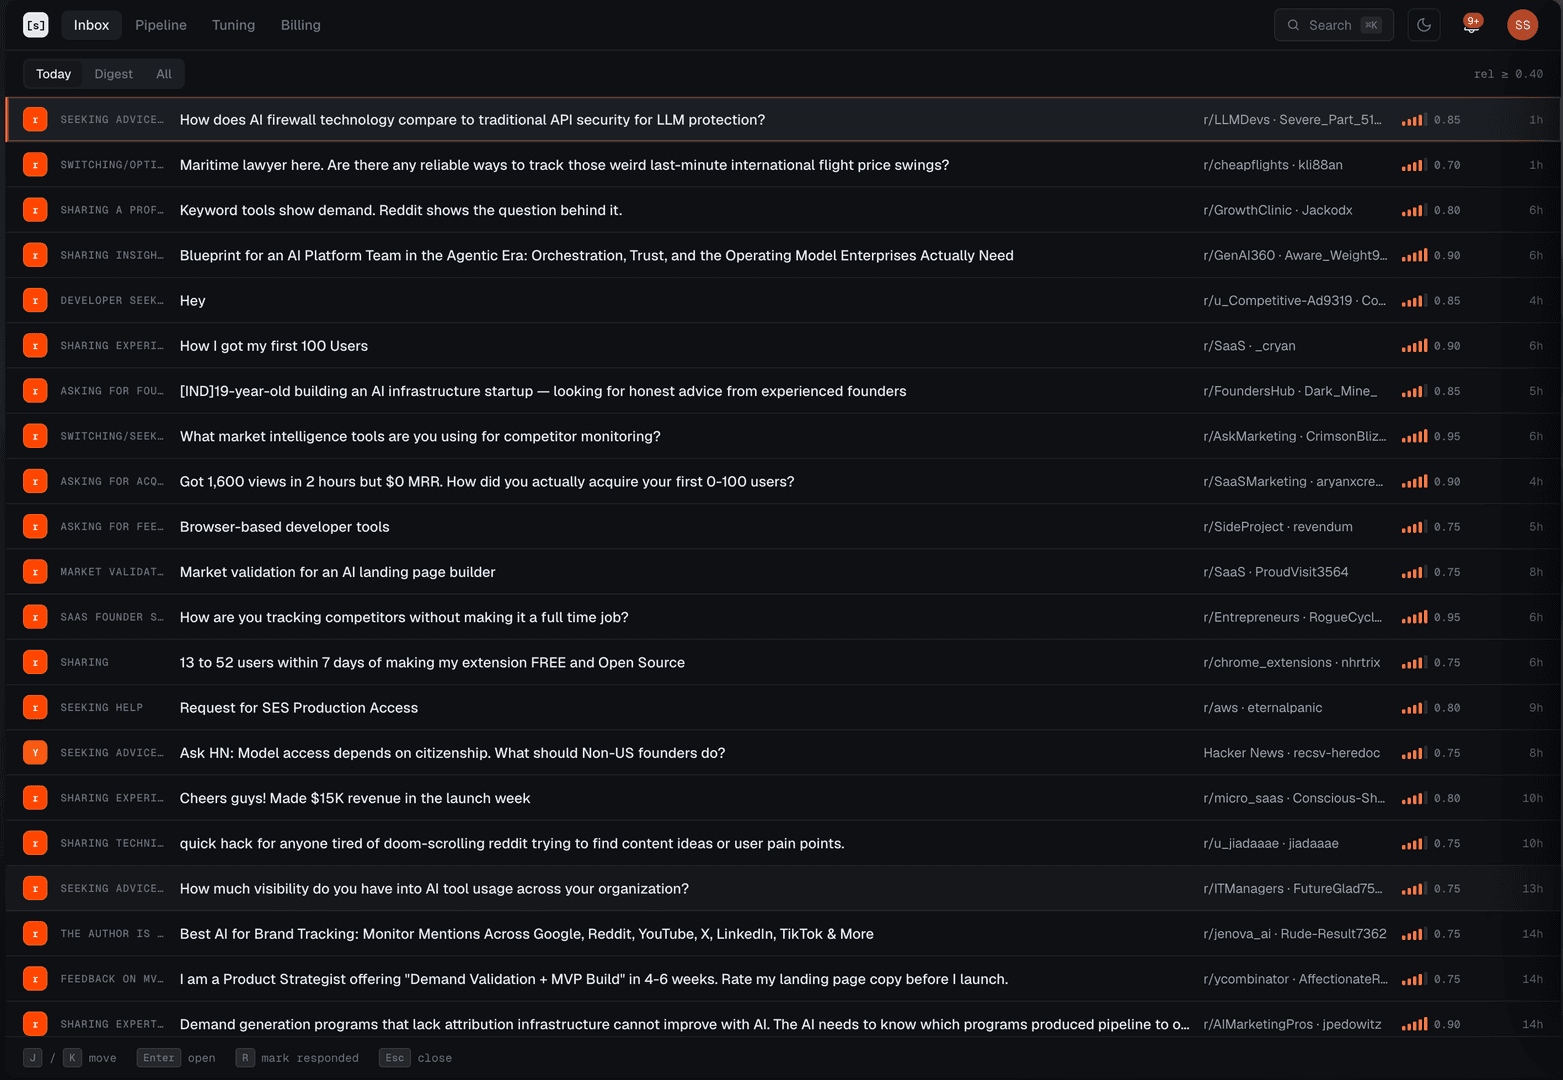The image size is (1563, 1080).
Task: Select the All filter
Action: pos(164,74)
